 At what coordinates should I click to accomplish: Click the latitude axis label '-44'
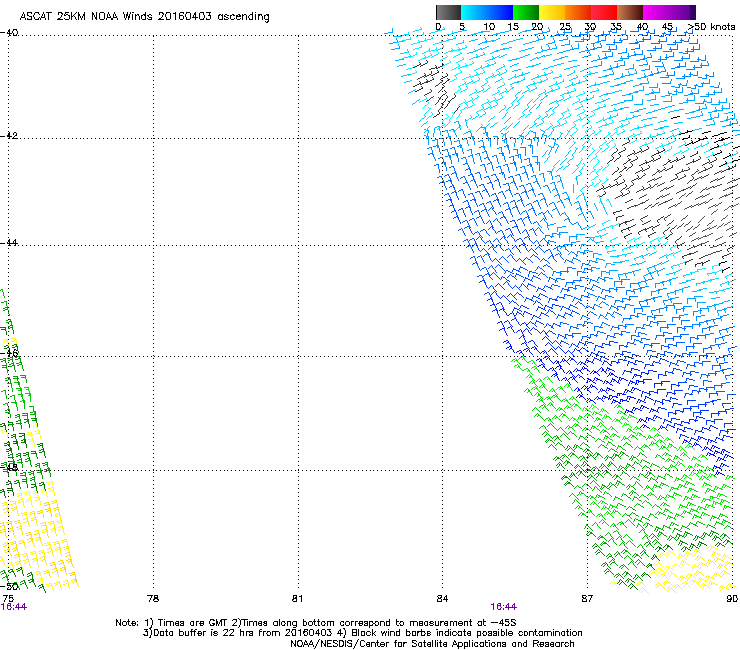9,243
